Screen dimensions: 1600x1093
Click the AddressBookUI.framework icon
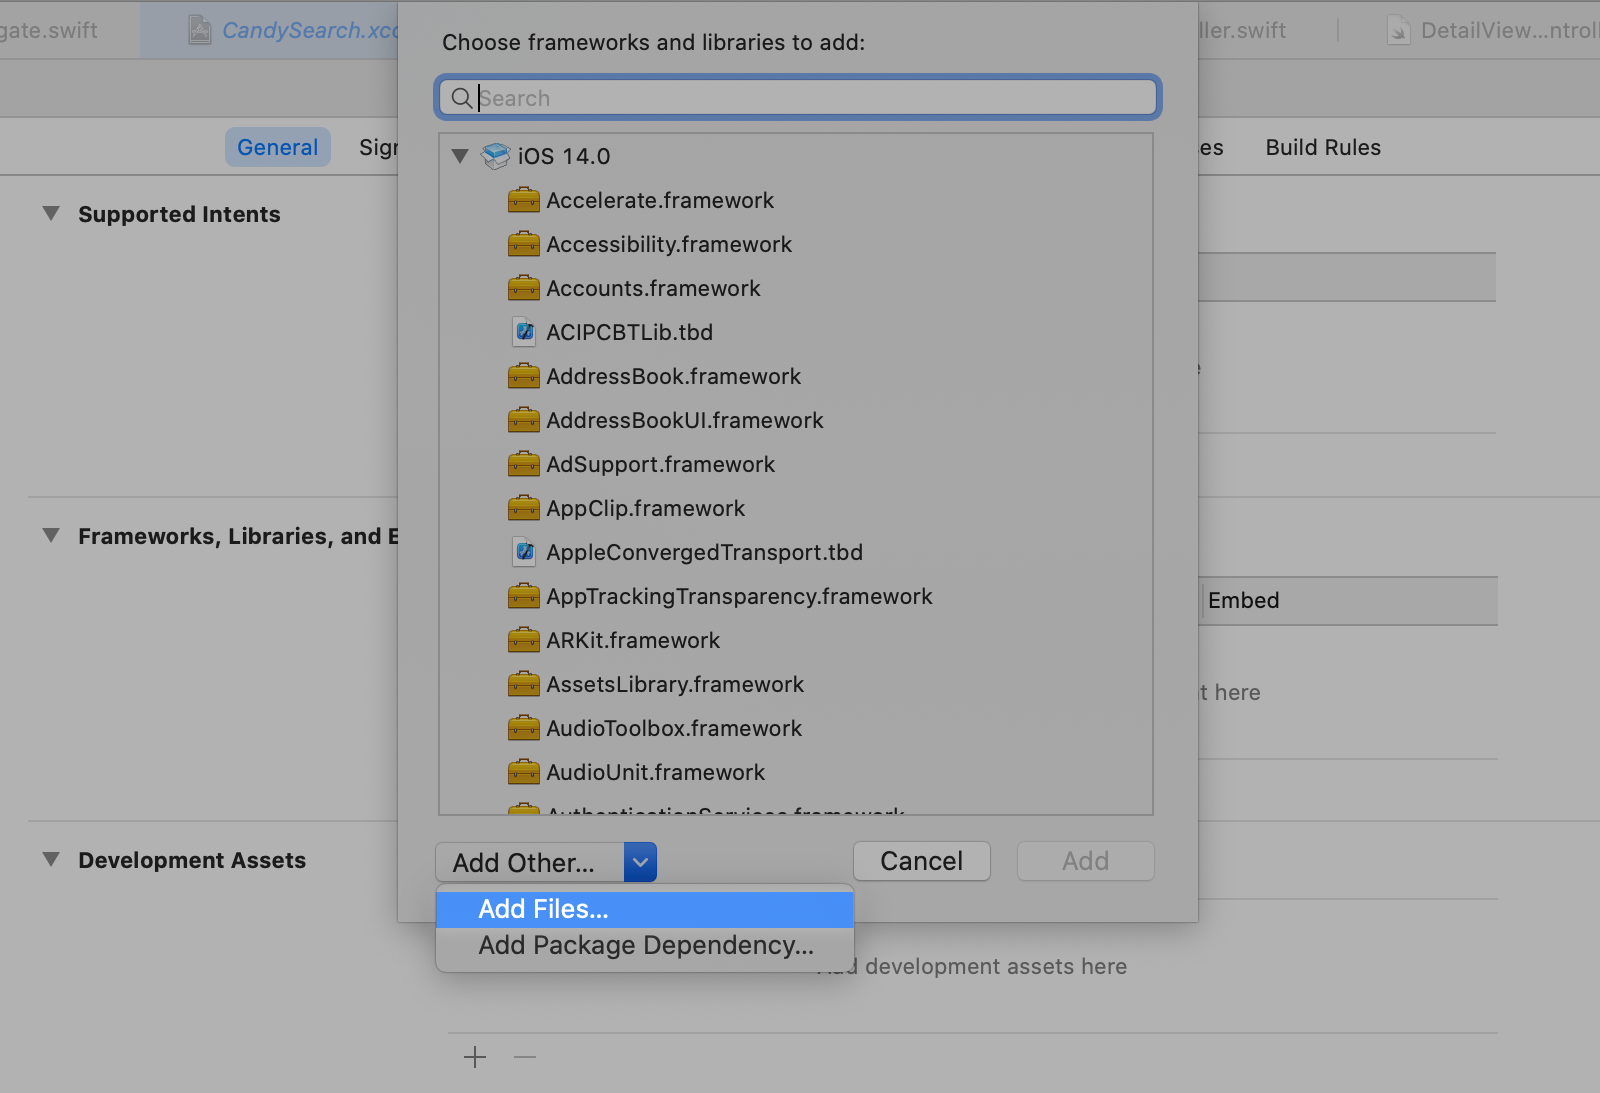(524, 420)
